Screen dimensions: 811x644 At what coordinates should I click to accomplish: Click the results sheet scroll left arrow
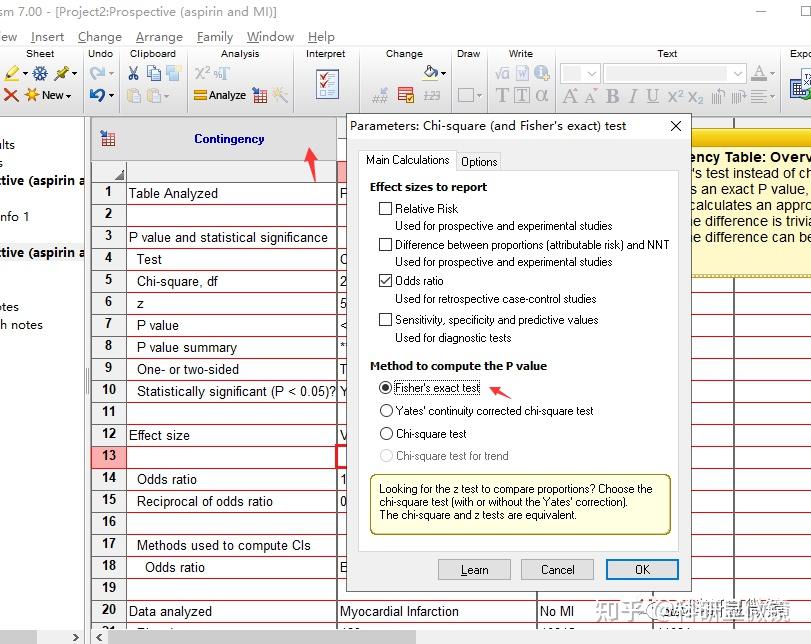coord(99,637)
